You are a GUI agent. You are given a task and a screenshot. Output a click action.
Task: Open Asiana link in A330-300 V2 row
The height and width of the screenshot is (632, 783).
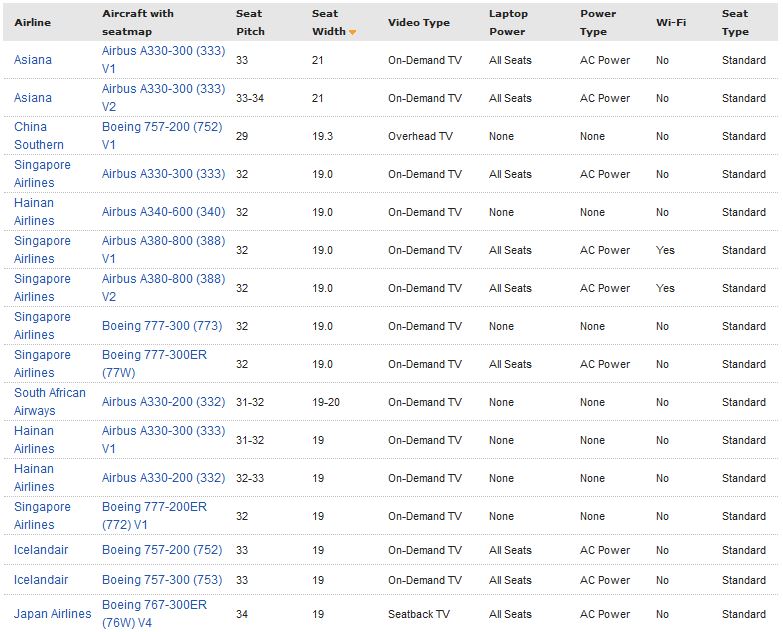click(32, 98)
